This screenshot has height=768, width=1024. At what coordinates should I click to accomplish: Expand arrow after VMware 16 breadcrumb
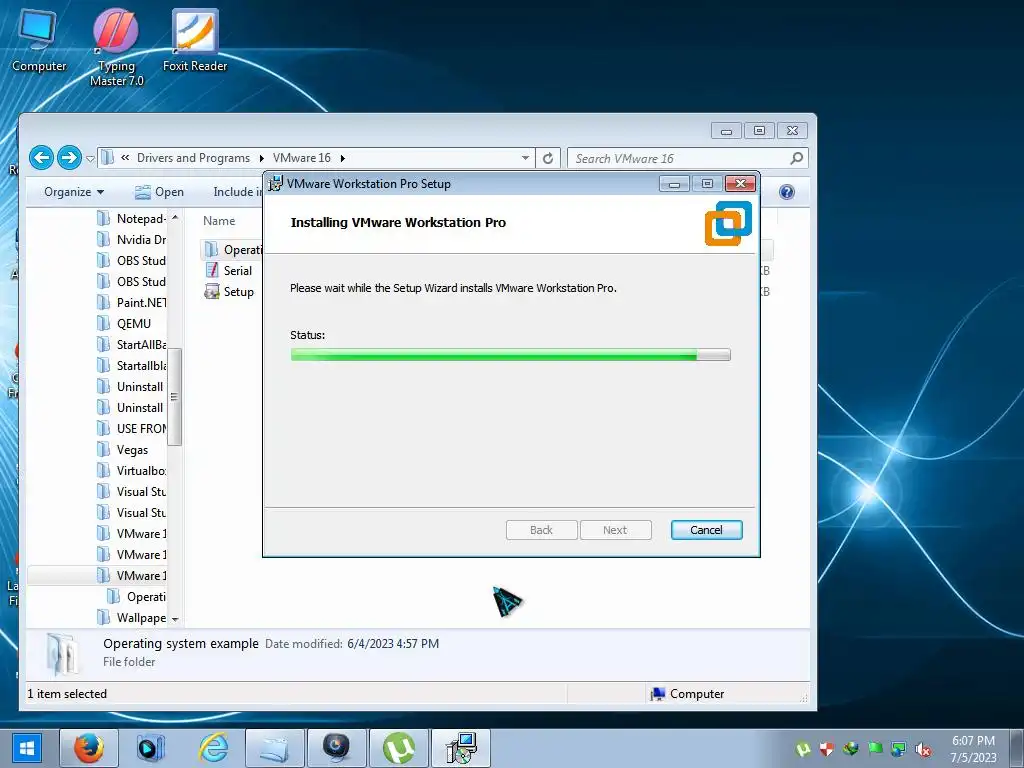point(342,158)
